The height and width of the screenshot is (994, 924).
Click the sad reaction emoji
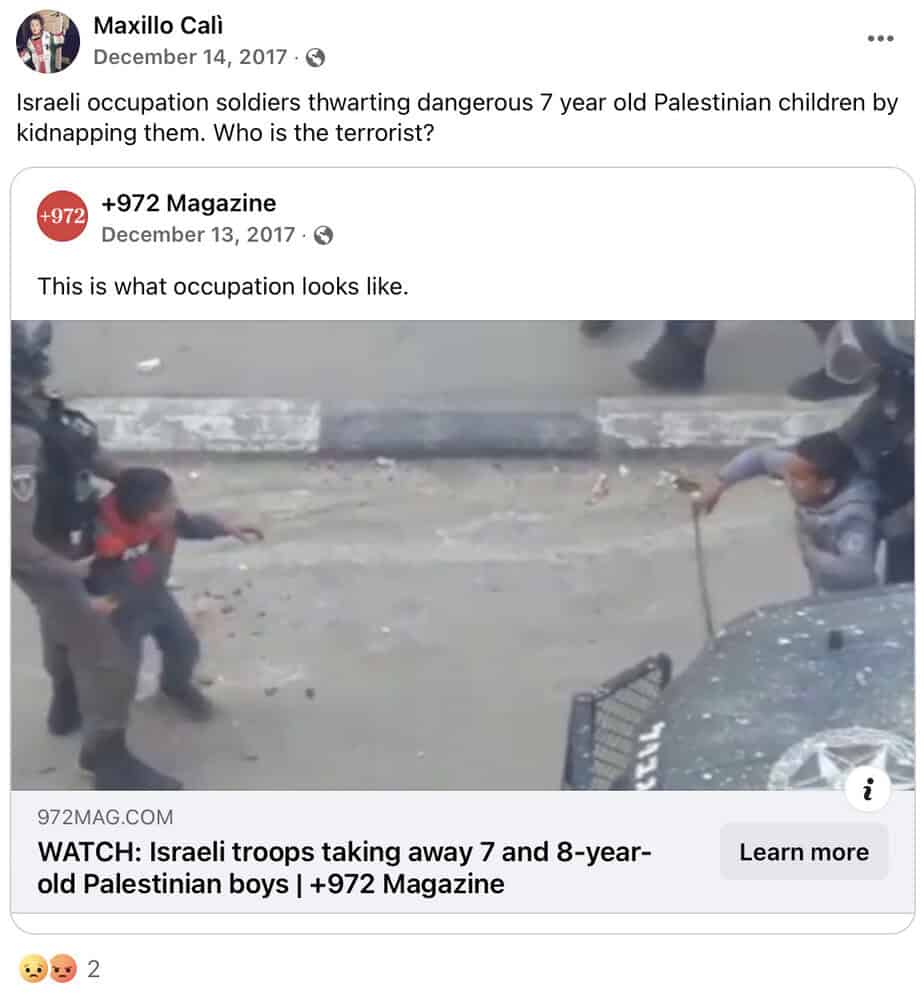click(34, 969)
